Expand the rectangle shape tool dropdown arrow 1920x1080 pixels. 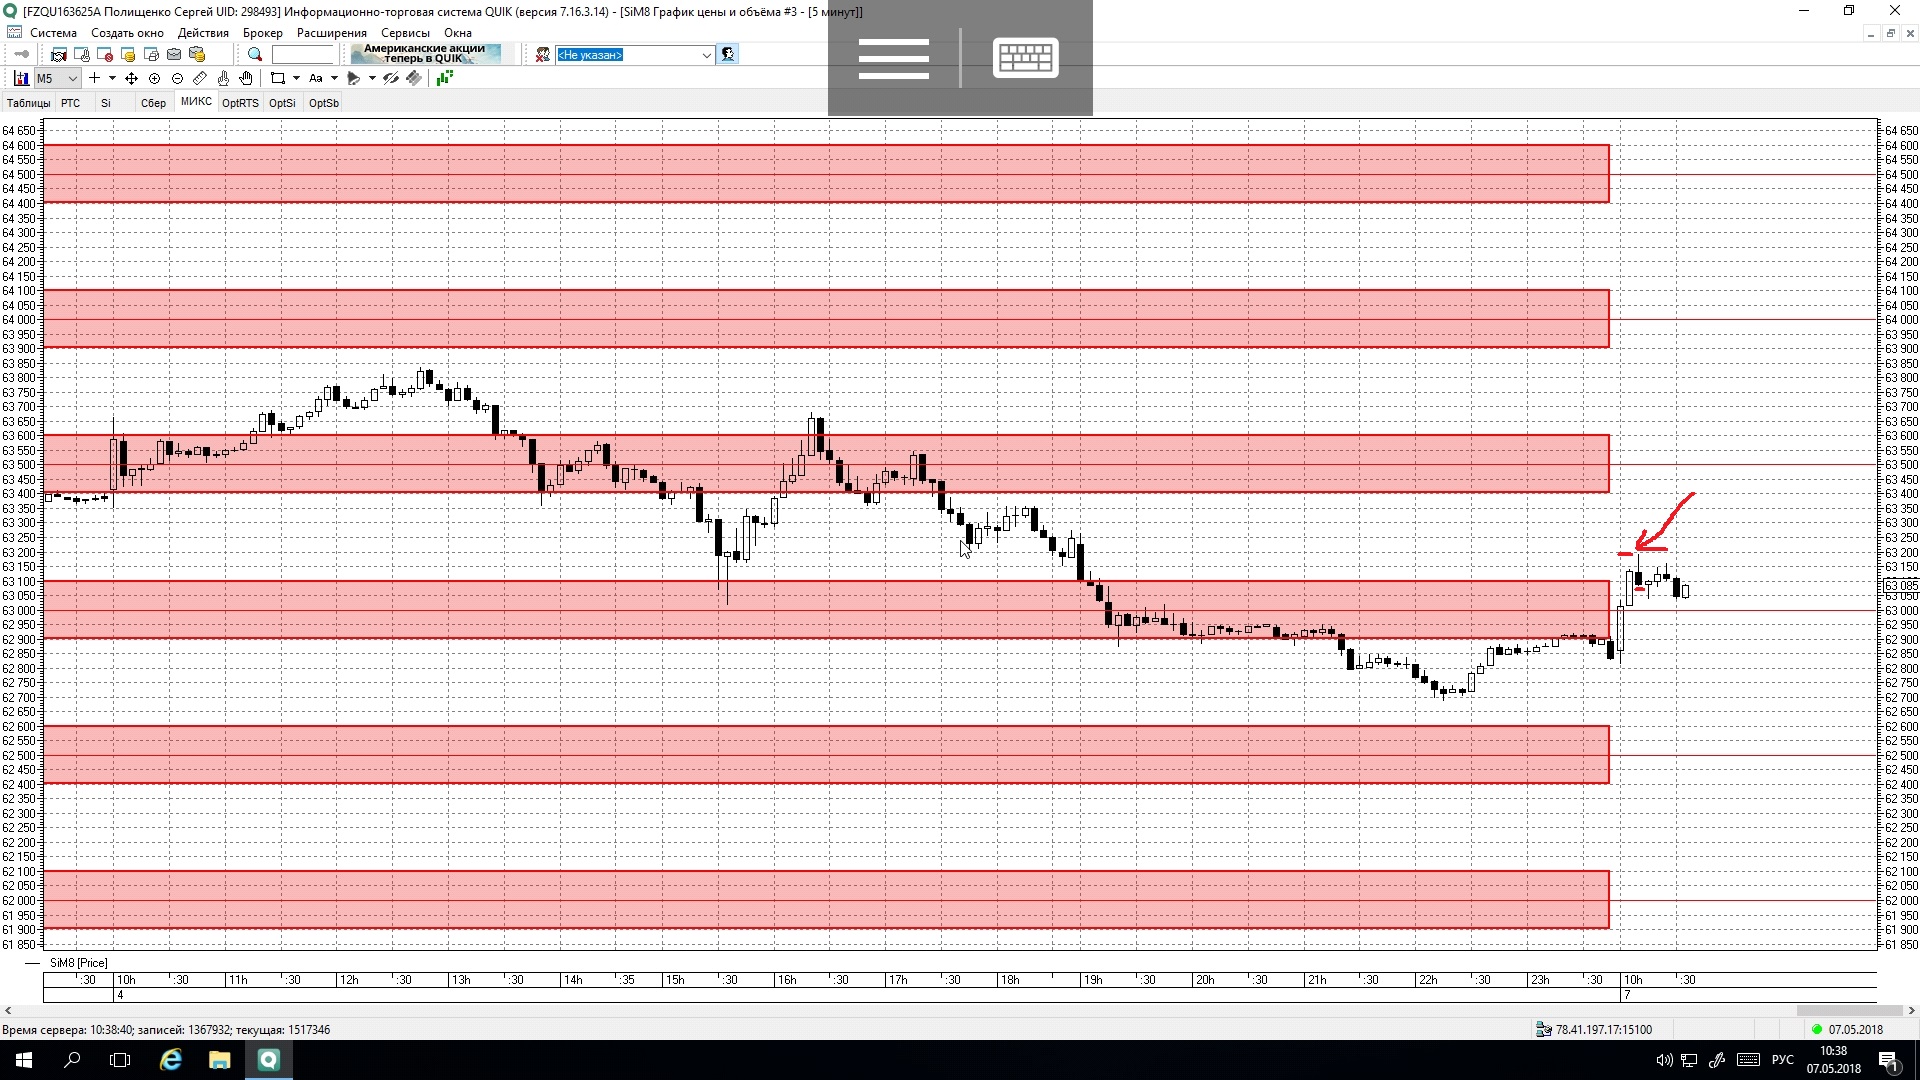click(x=296, y=78)
